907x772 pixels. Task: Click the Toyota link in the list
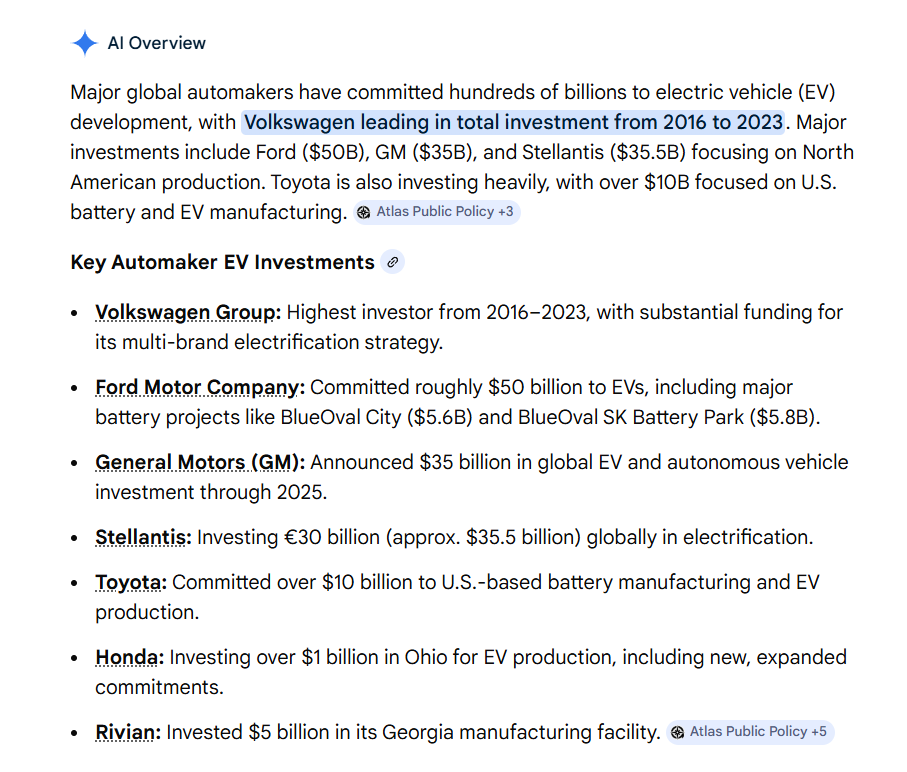pos(131,582)
